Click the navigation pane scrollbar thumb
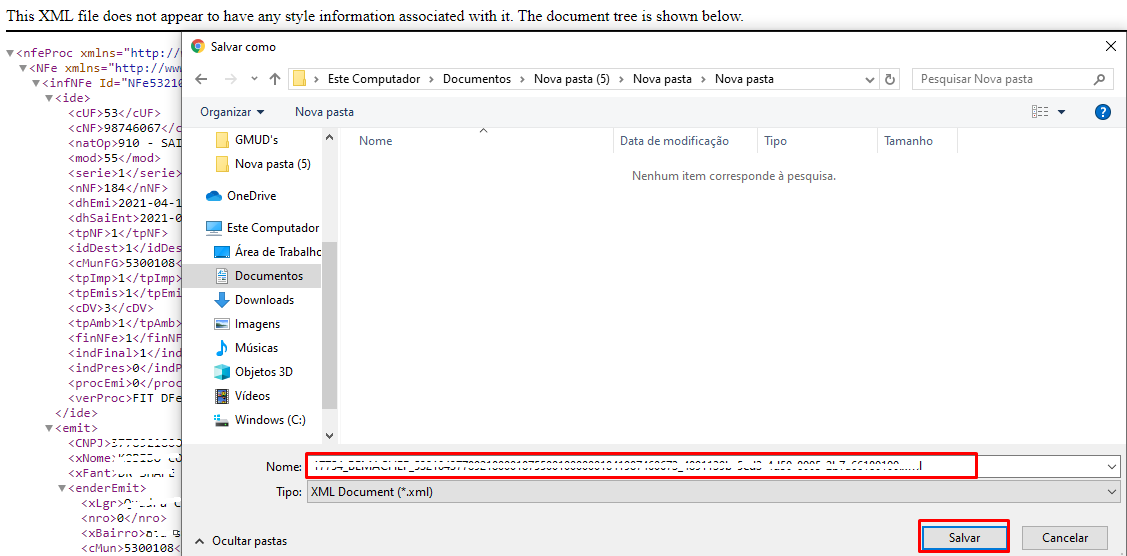 (329, 325)
